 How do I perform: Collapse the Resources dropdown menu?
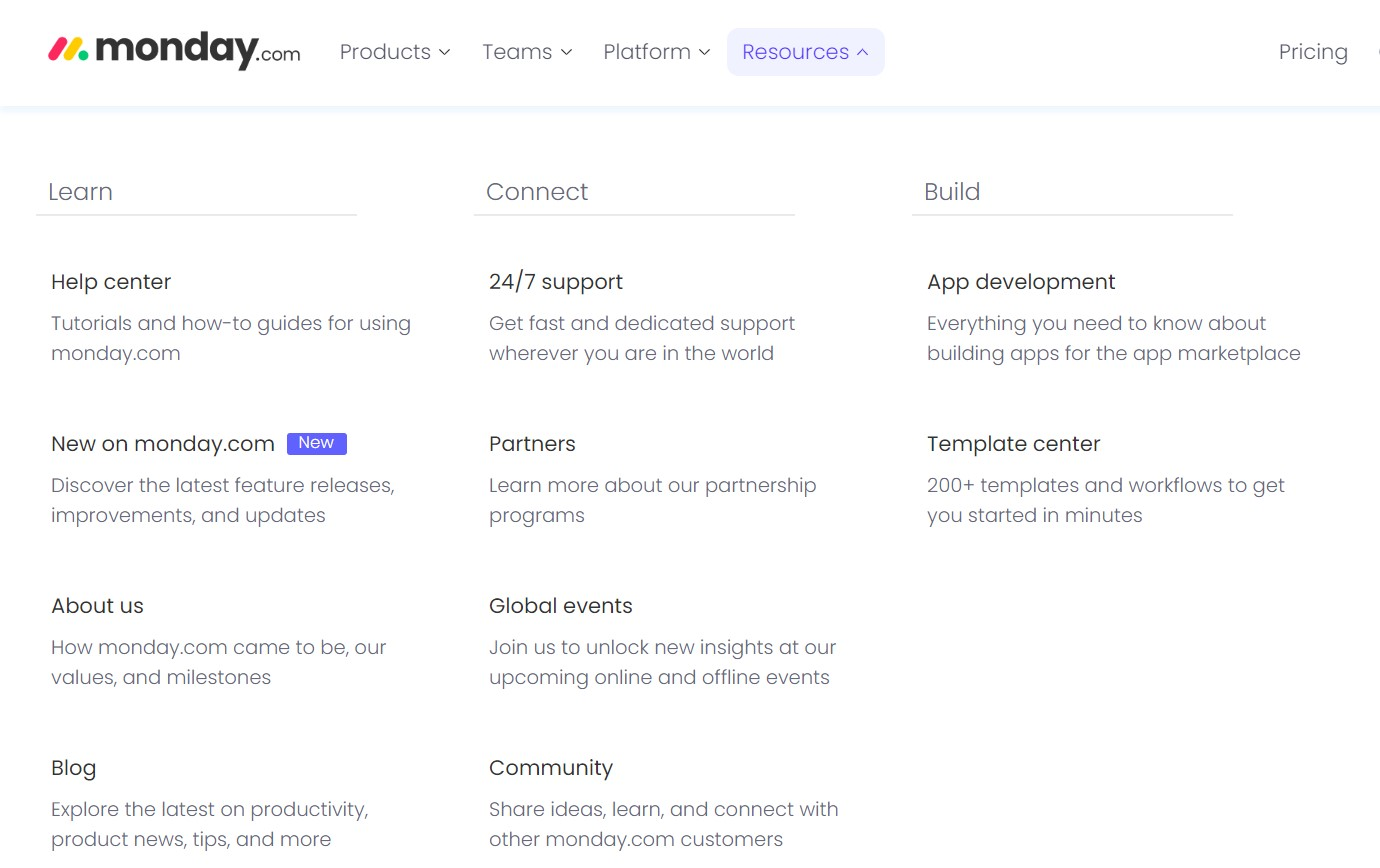(x=806, y=52)
